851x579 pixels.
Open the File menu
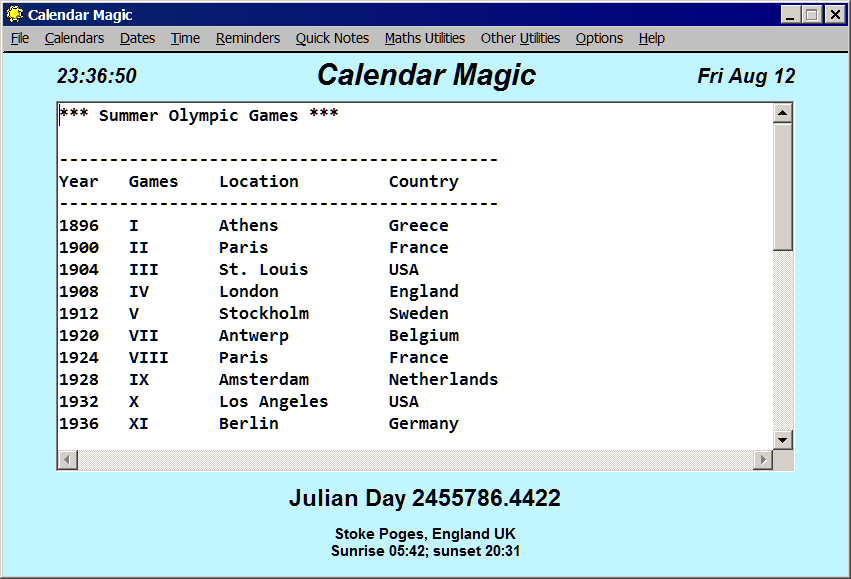click(x=20, y=38)
